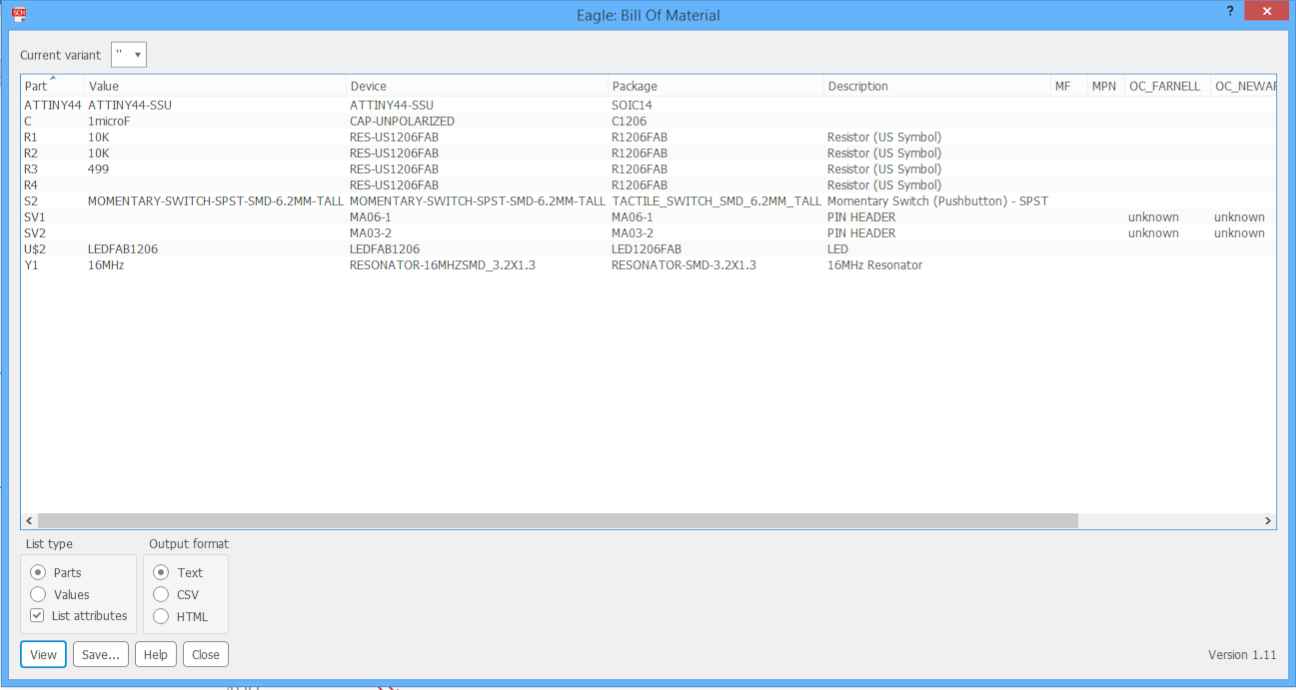
Task: Sort by the Device column header
Action: coord(478,86)
